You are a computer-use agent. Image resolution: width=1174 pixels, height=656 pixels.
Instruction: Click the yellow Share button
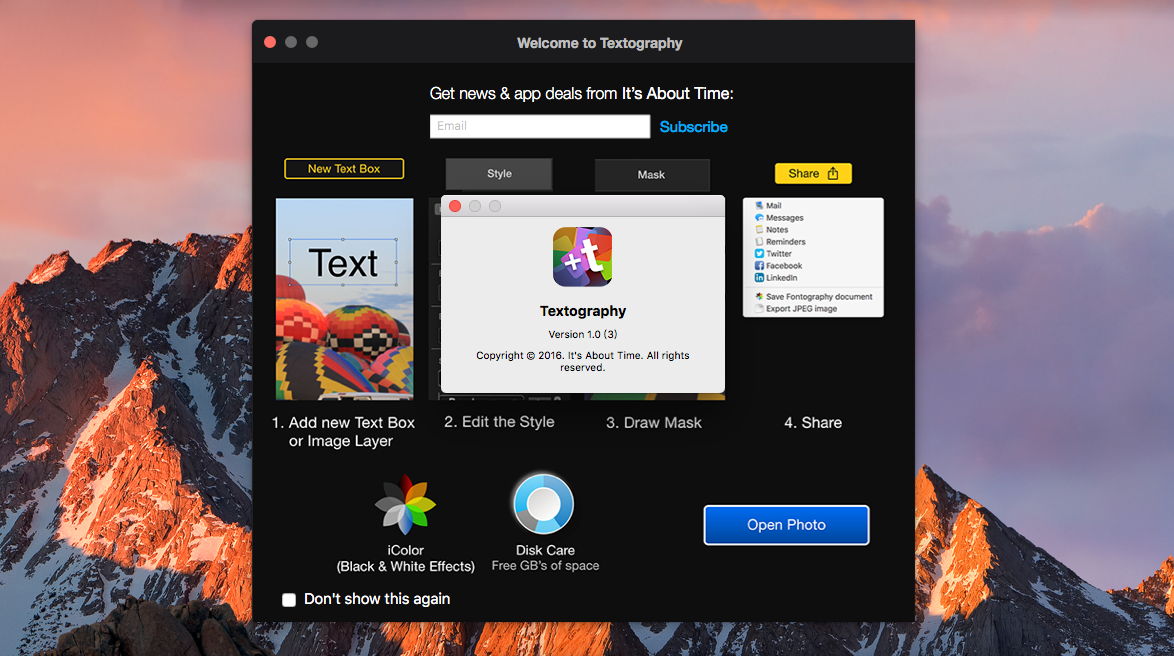tap(813, 173)
